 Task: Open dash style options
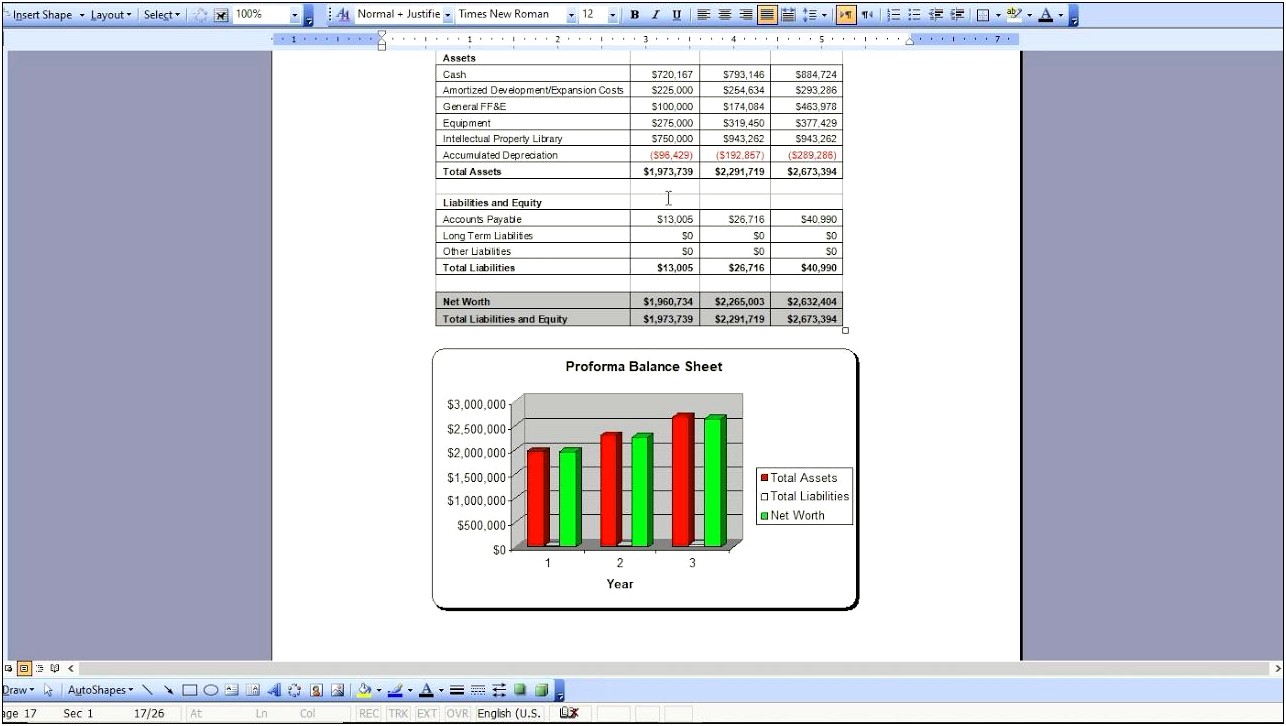pyautogui.click(x=477, y=690)
